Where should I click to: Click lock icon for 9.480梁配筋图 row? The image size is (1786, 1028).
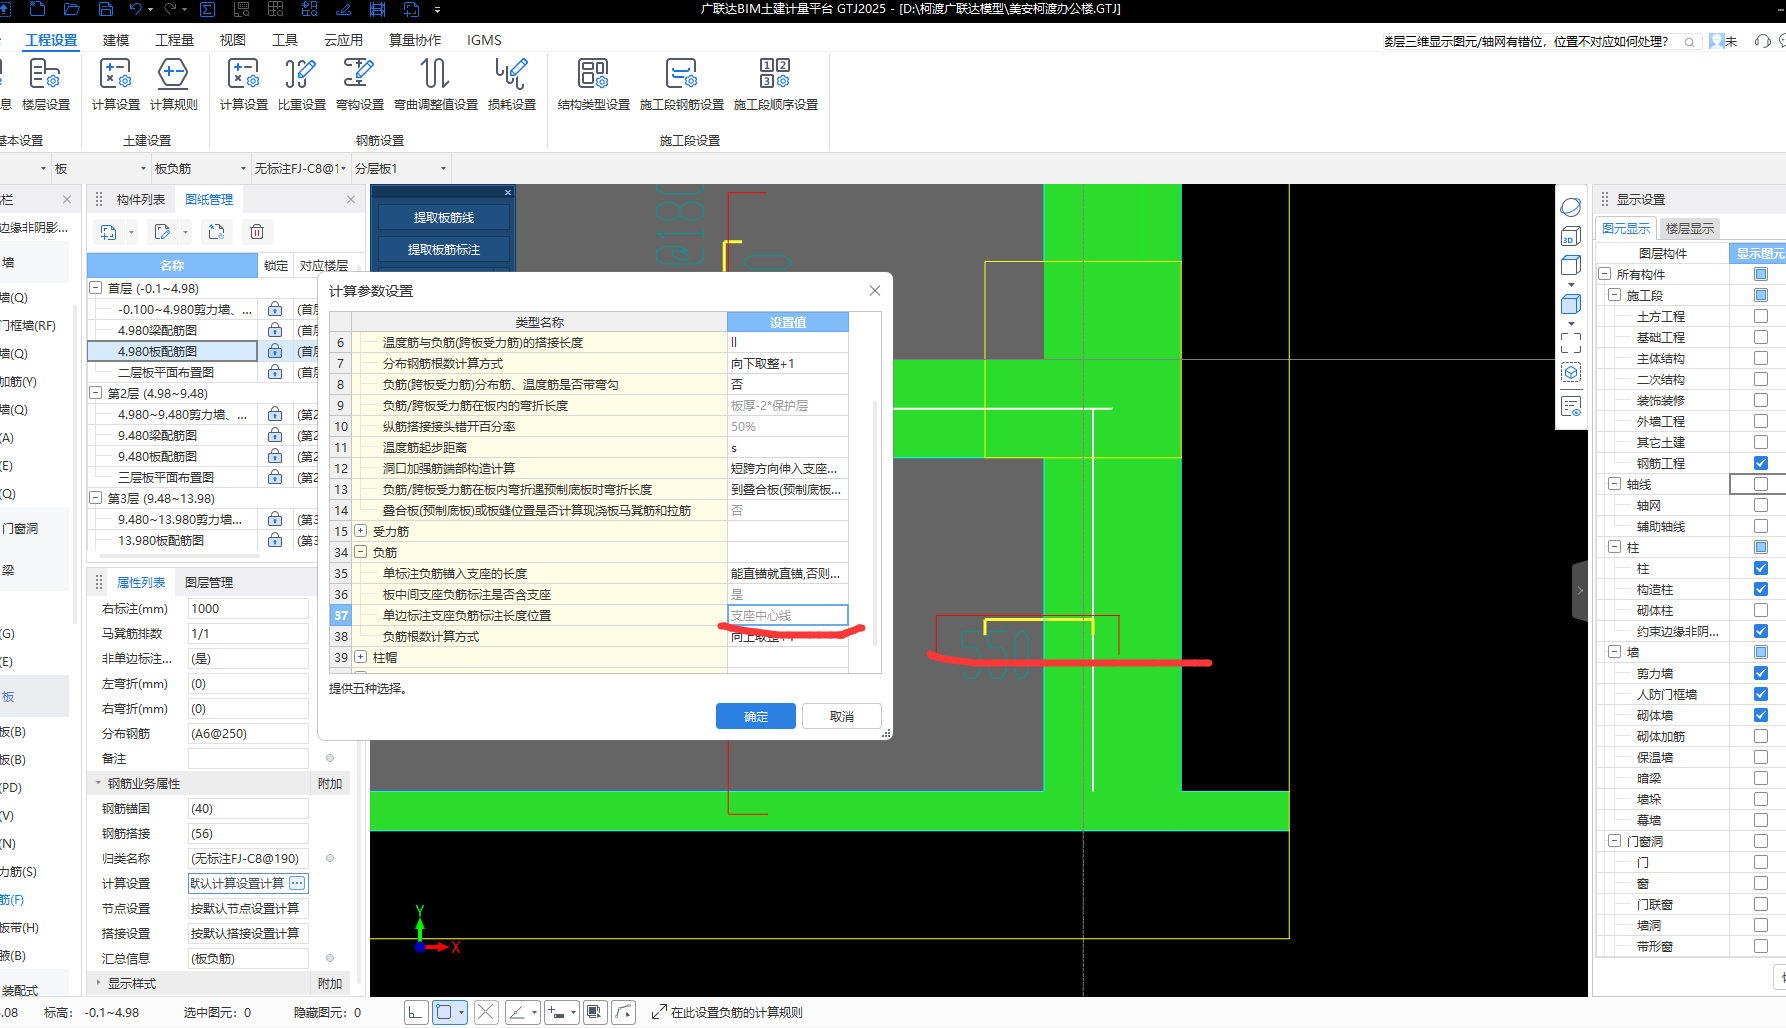(x=275, y=435)
